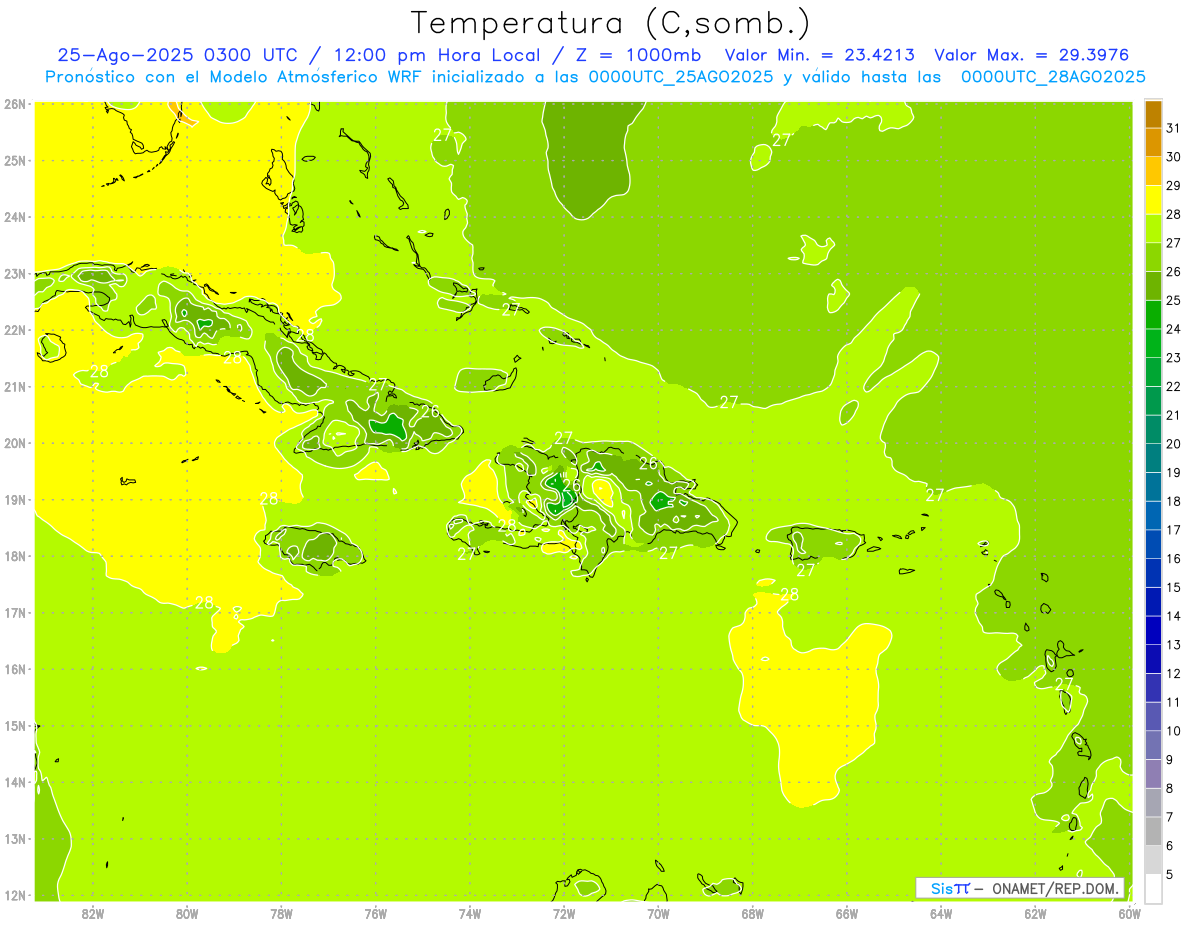The height and width of the screenshot is (927, 1200).
Task: Click the longitude axis label 82W
Action: [92, 913]
